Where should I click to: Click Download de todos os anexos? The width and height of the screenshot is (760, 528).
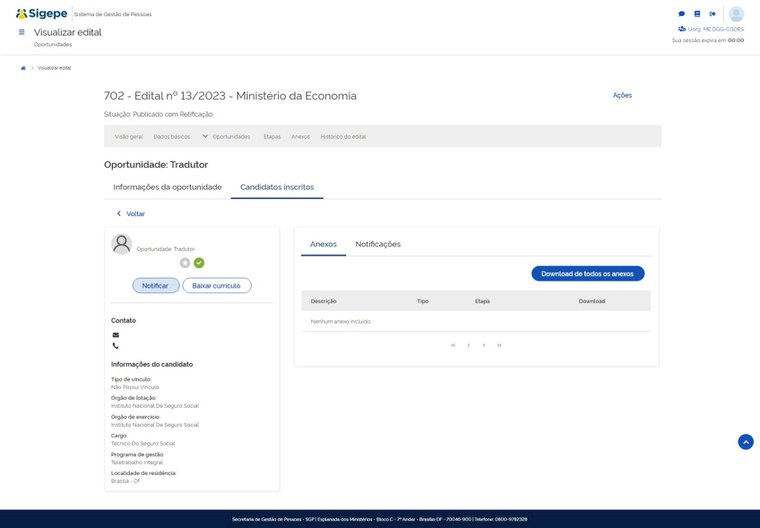point(588,273)
